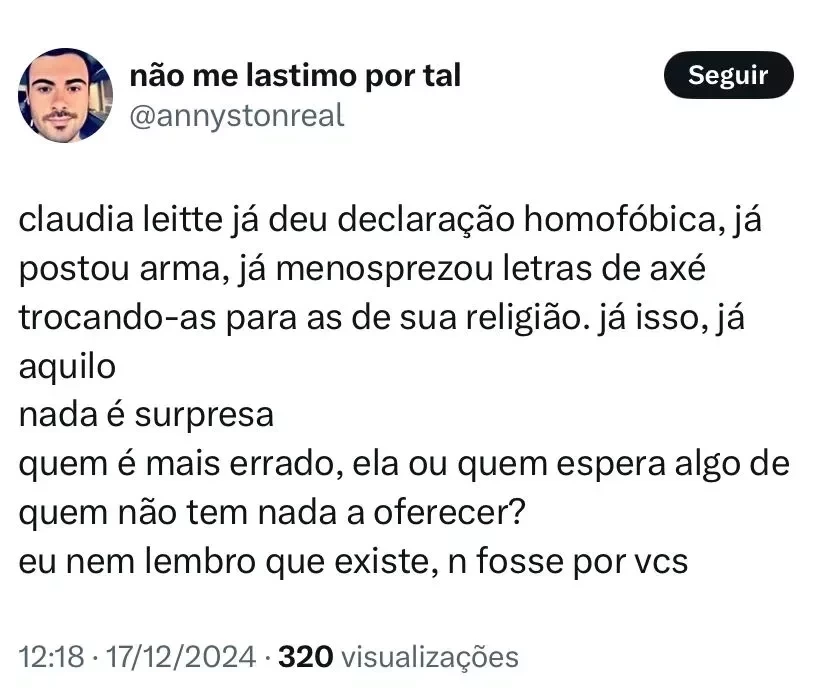Click the 17/12/2024 post date

point(177,657)
